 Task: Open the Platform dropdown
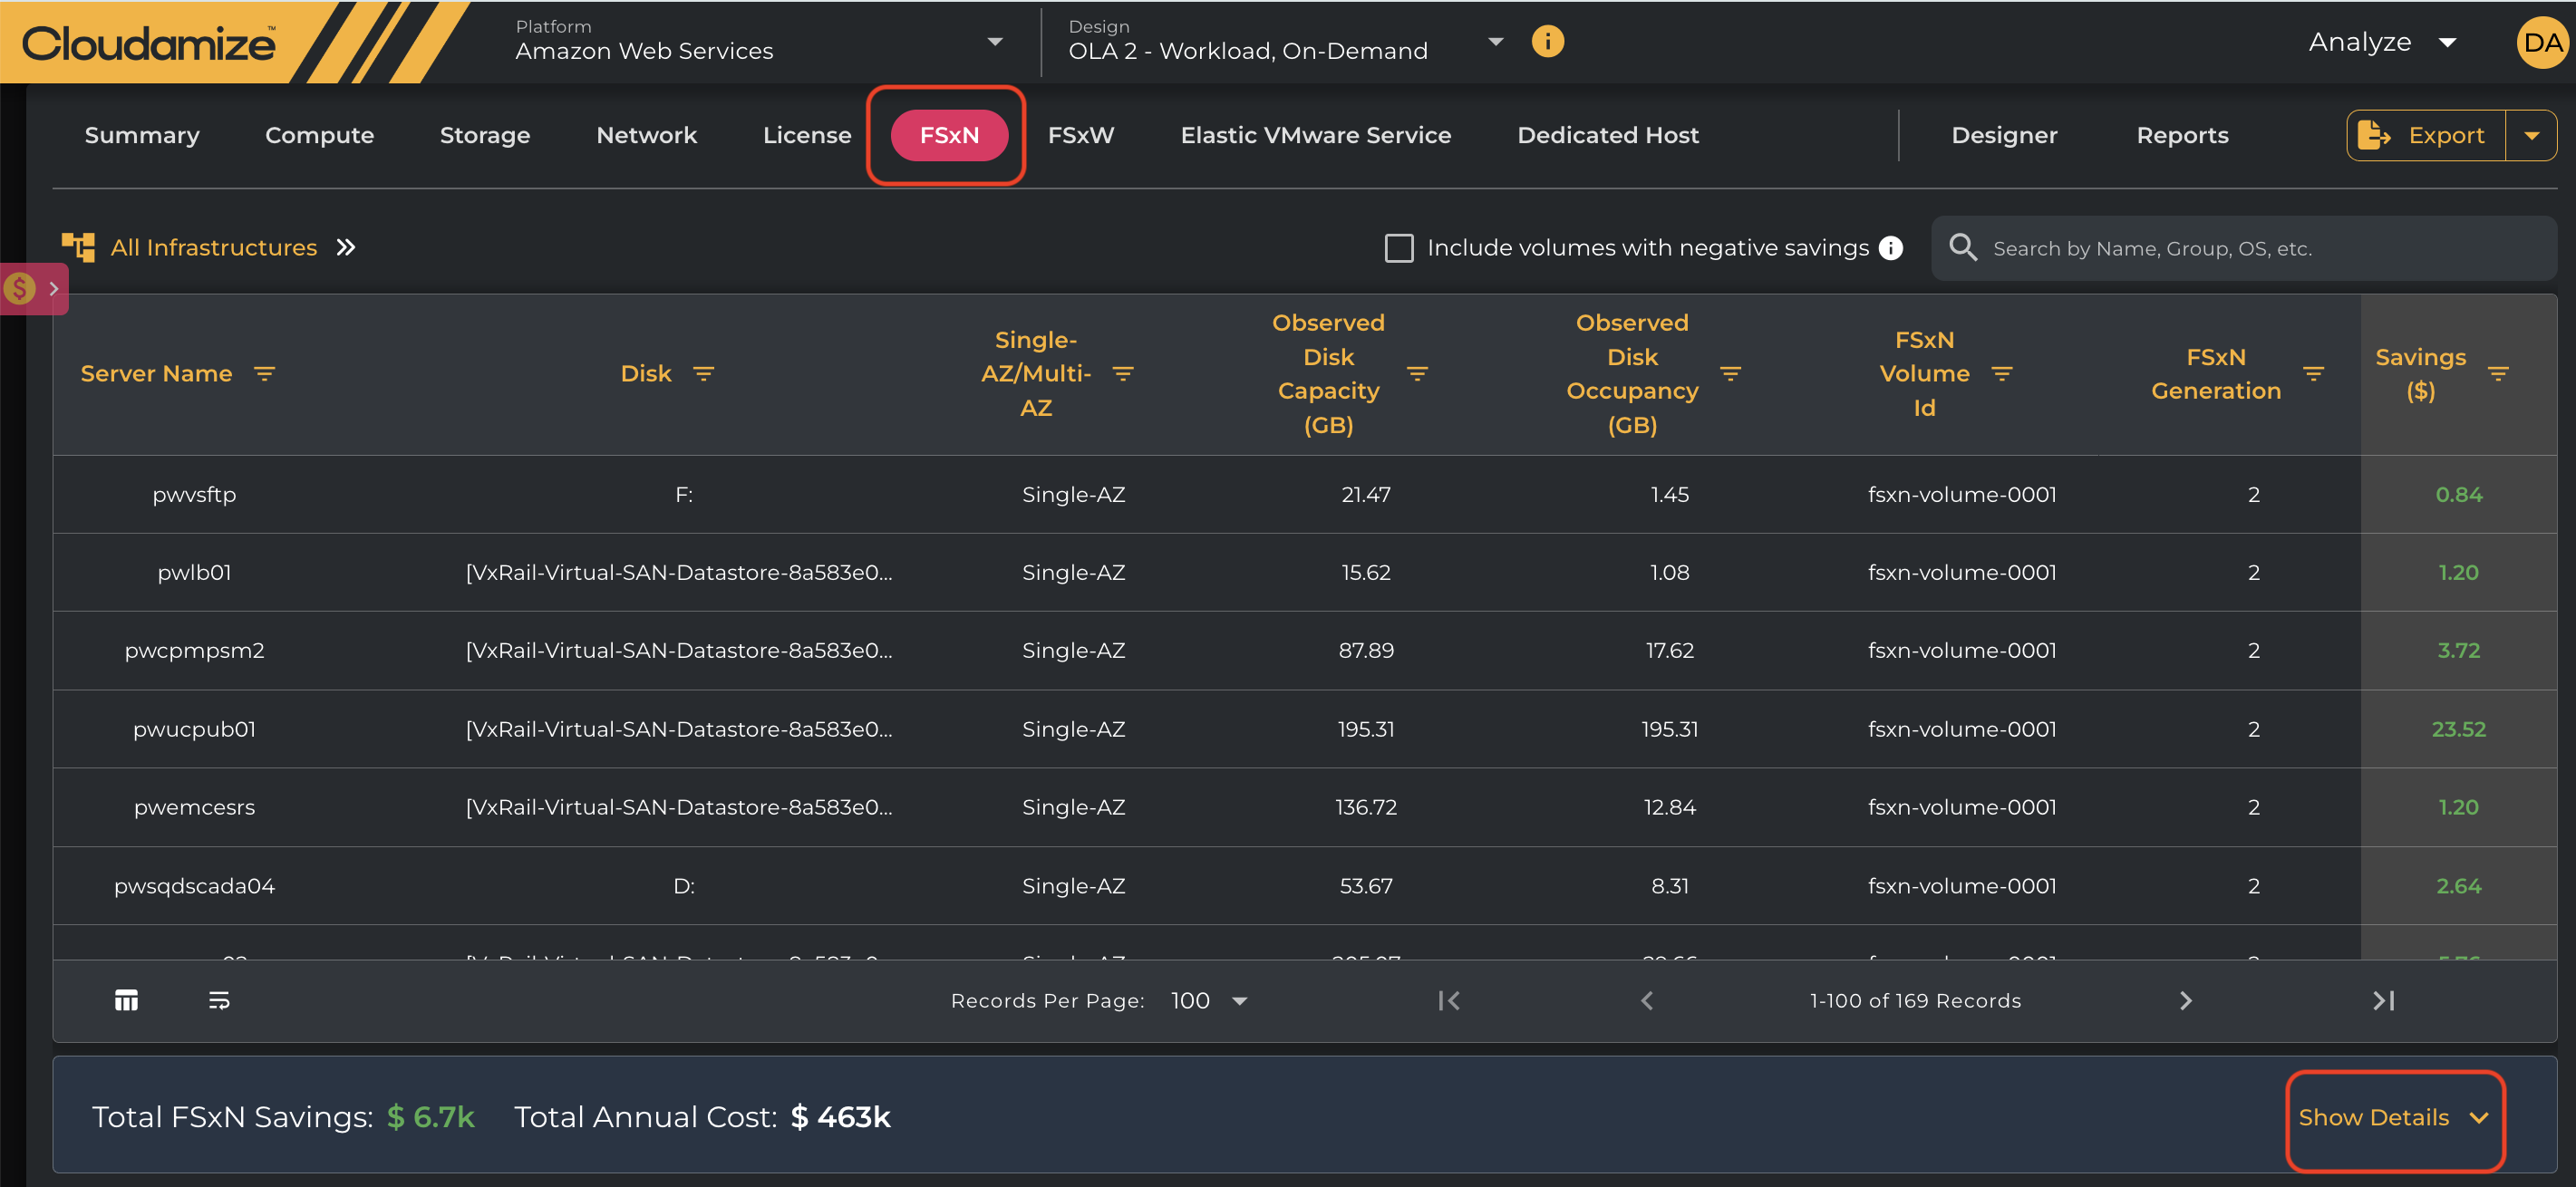(x=759, y=41)
